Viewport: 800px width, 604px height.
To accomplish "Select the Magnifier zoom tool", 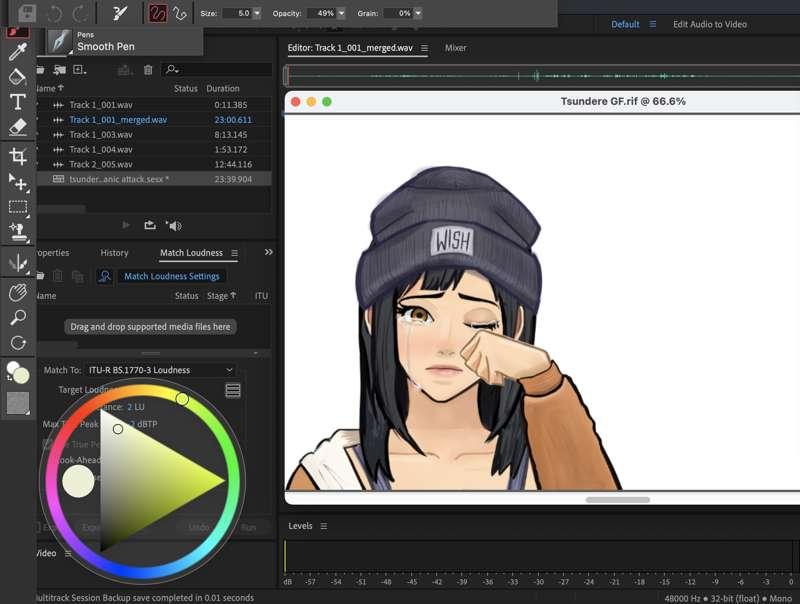I will tap(18, 317).
